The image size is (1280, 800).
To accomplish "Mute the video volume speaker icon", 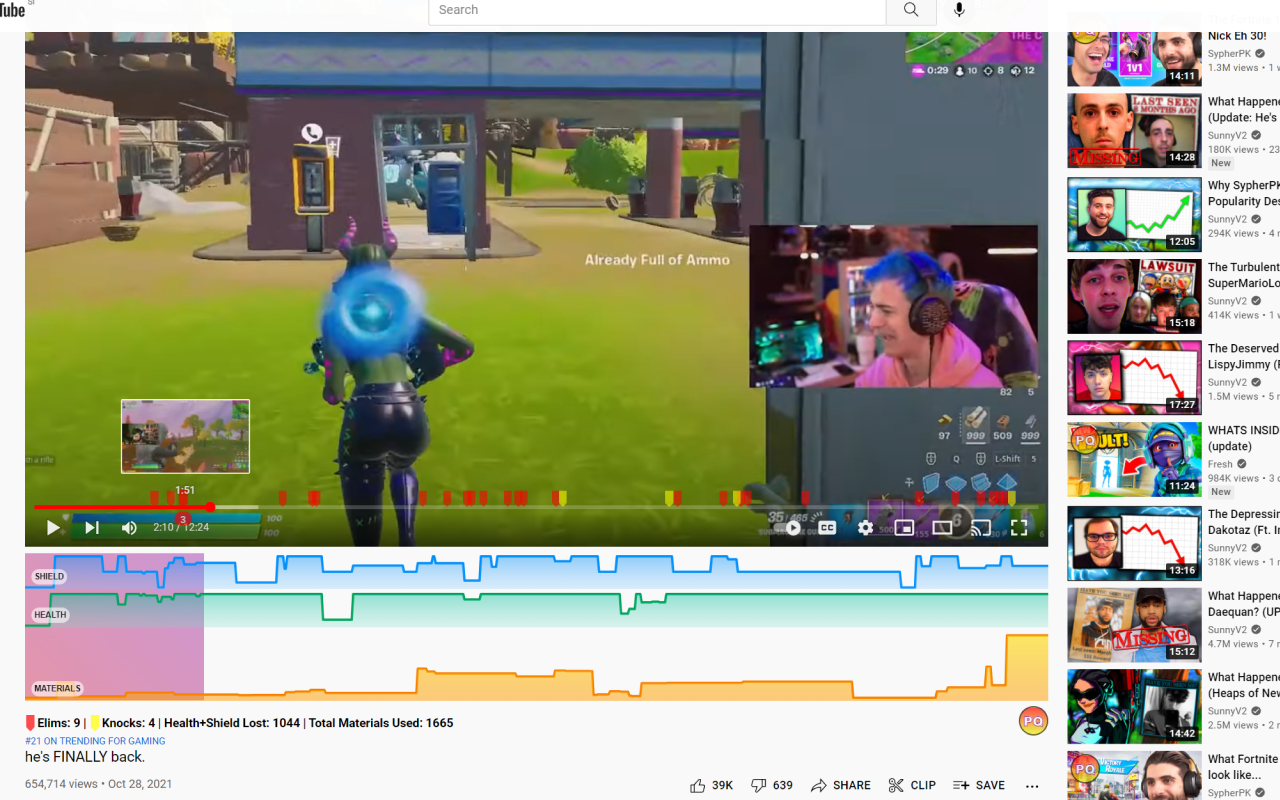I will 129,528.
